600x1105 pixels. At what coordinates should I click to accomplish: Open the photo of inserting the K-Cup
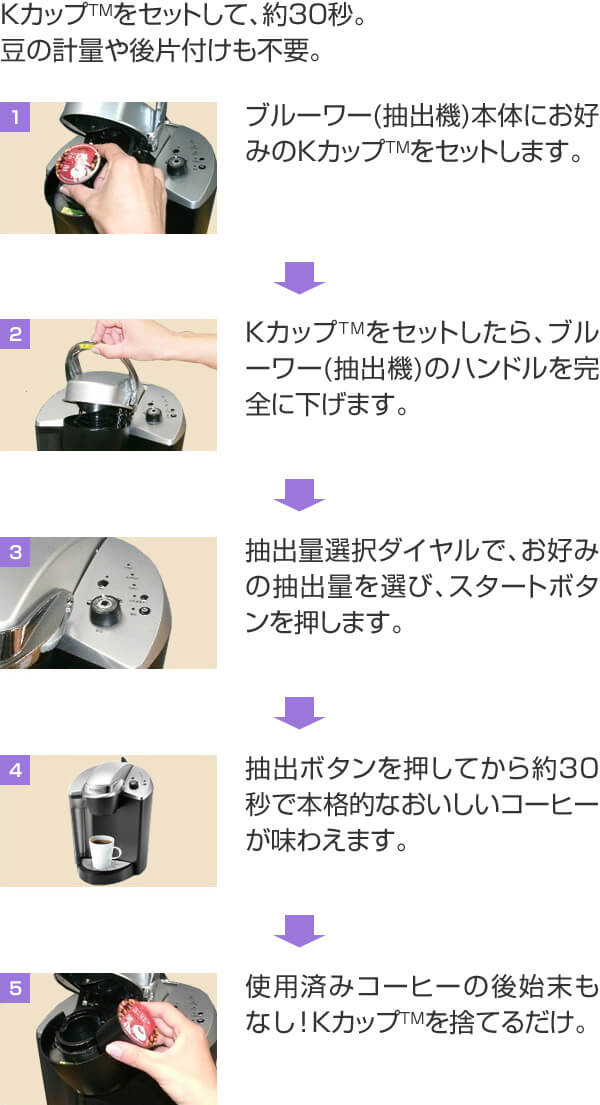109,168
